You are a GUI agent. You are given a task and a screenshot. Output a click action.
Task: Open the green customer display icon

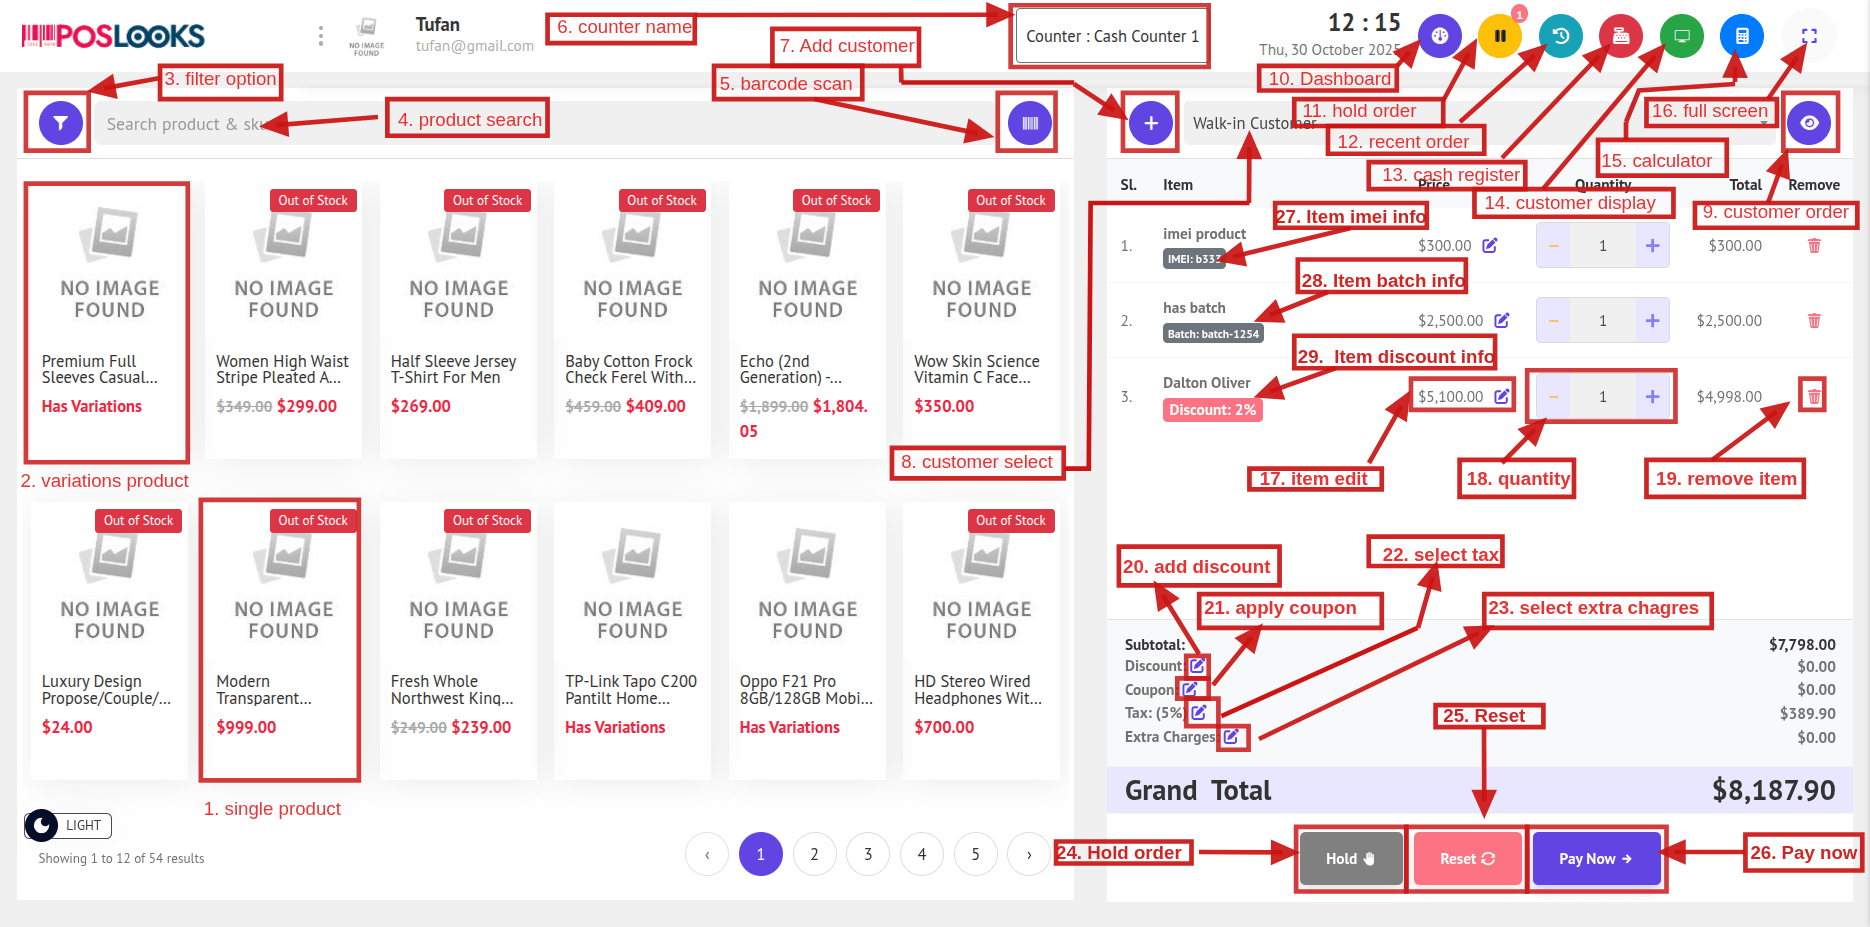coord(1681,37)
